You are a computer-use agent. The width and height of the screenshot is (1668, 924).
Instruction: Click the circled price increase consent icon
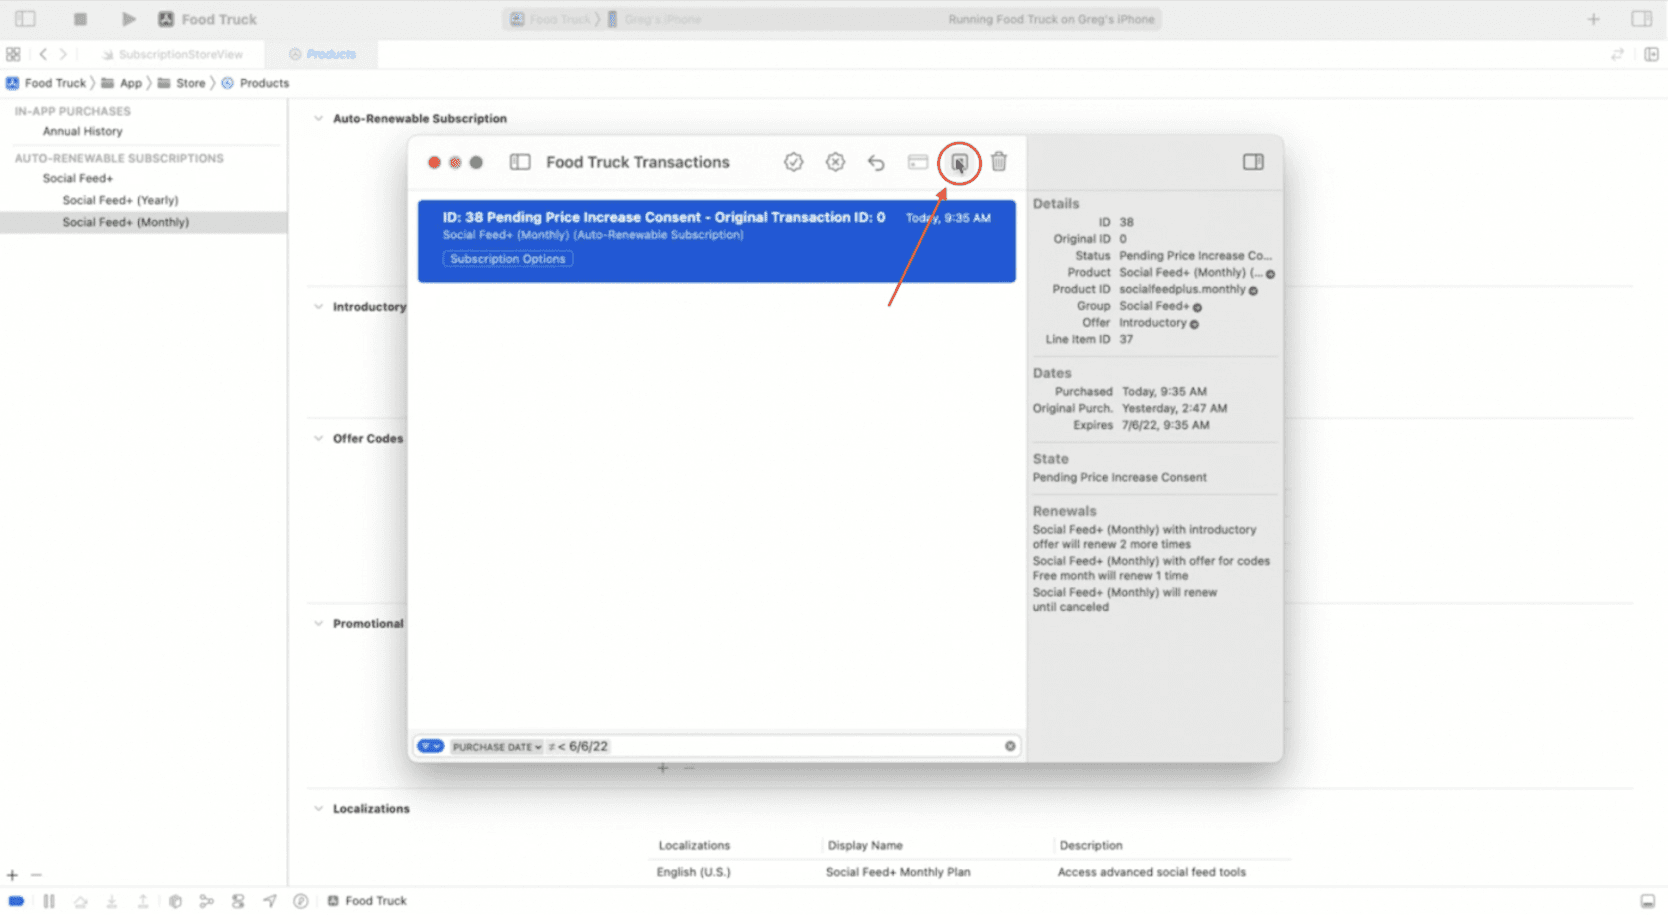(x=958, y=161)
